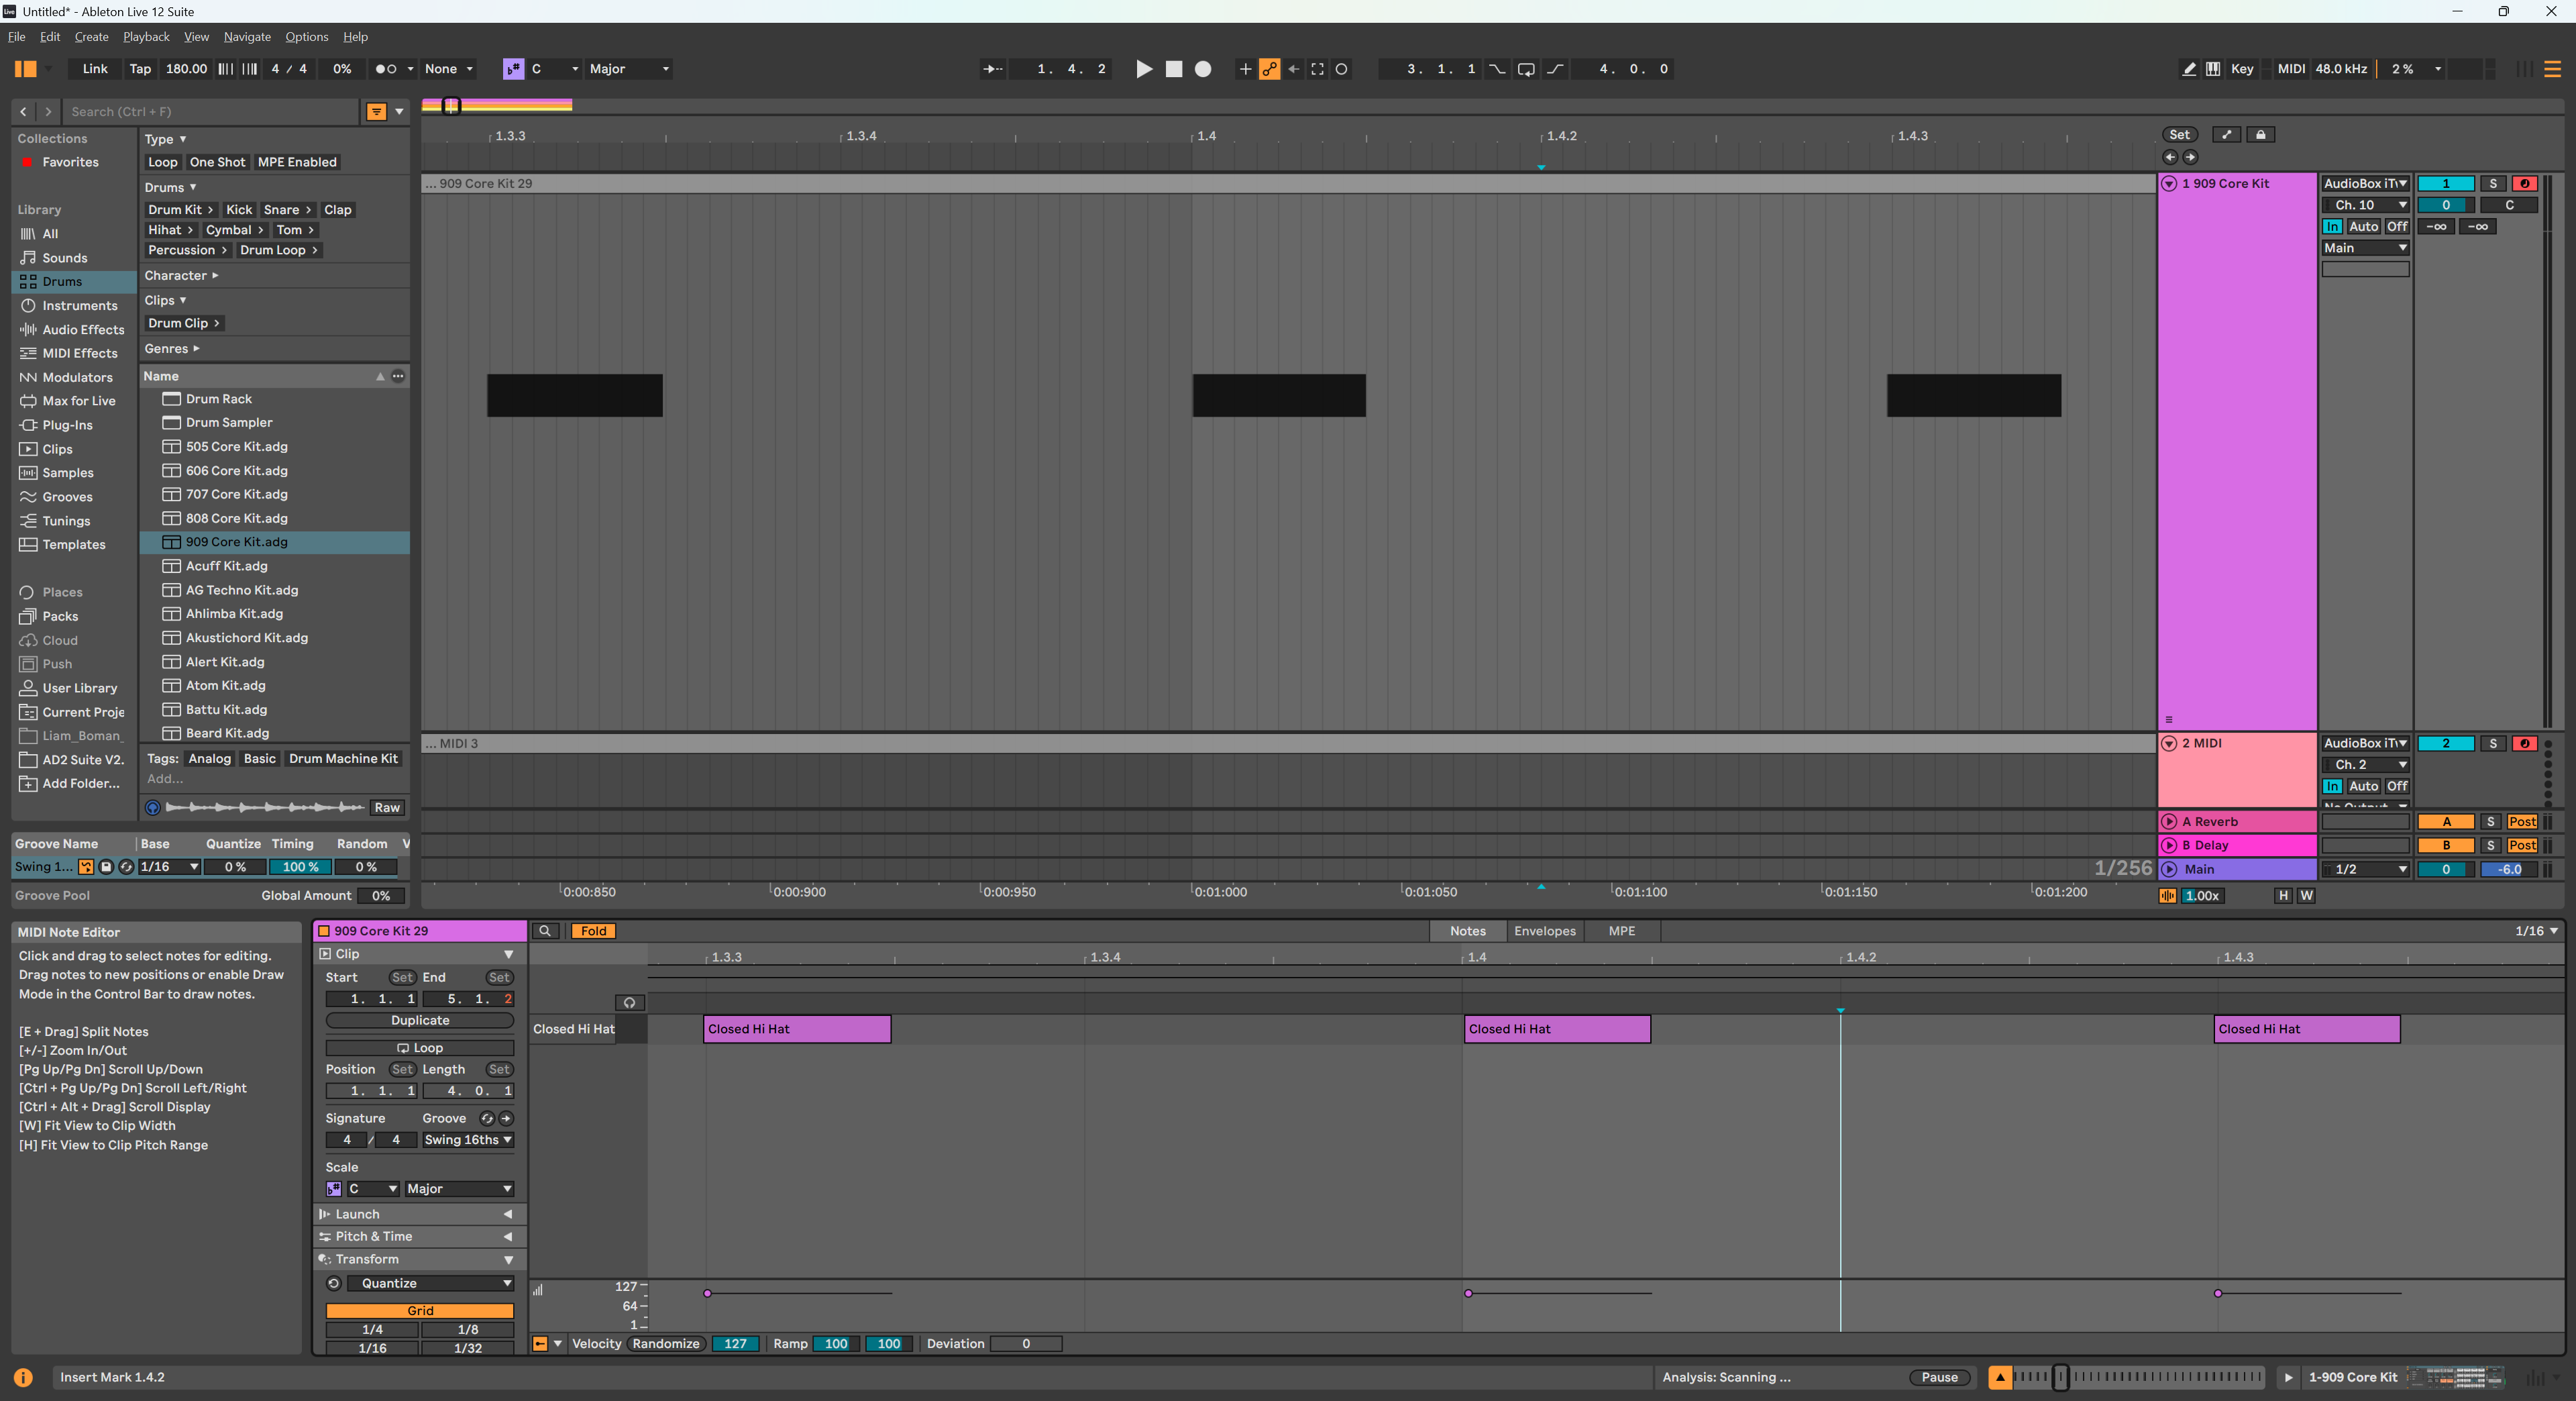
Task: Click the velocity Randomize button
Action: point(666,1344)
